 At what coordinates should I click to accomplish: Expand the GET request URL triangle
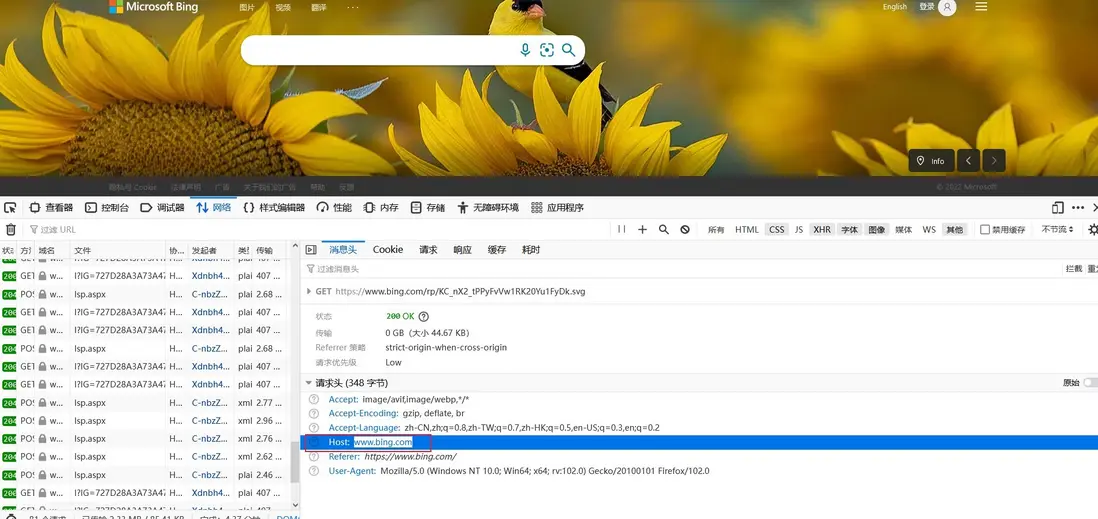(x=309, y=291)
